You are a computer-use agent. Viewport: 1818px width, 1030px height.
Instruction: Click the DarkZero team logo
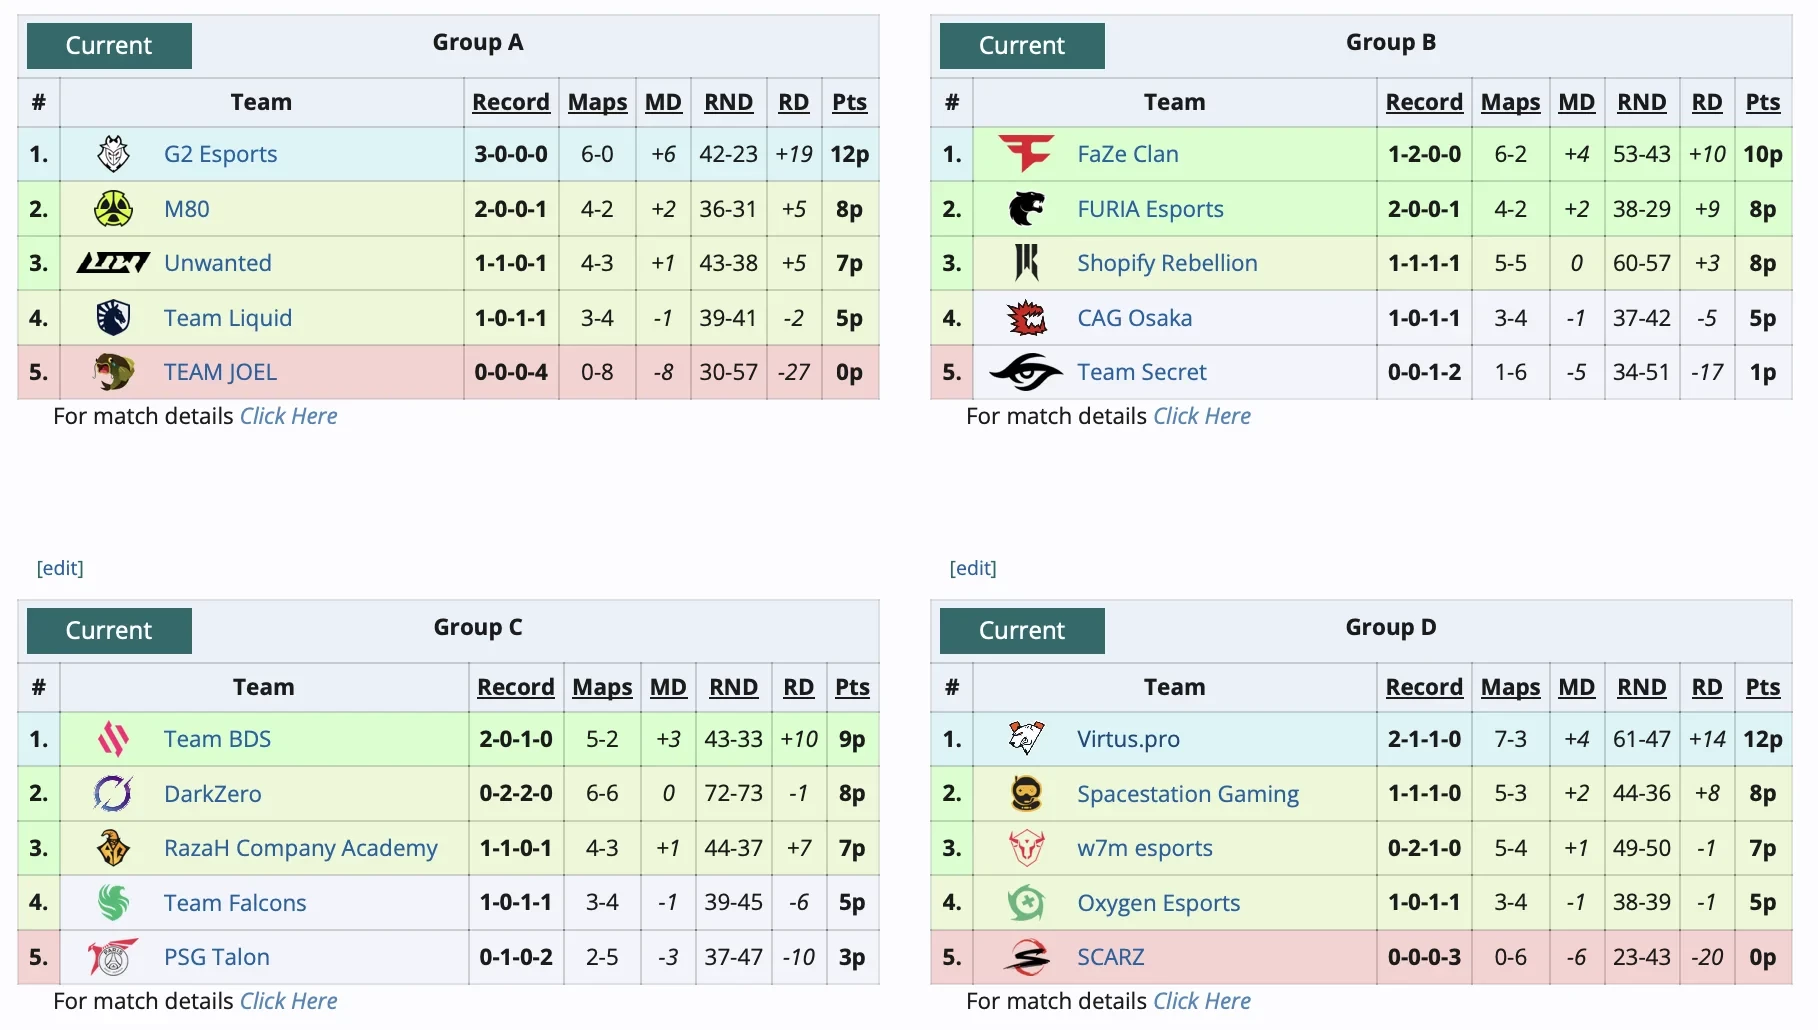[x=113, y=794]
